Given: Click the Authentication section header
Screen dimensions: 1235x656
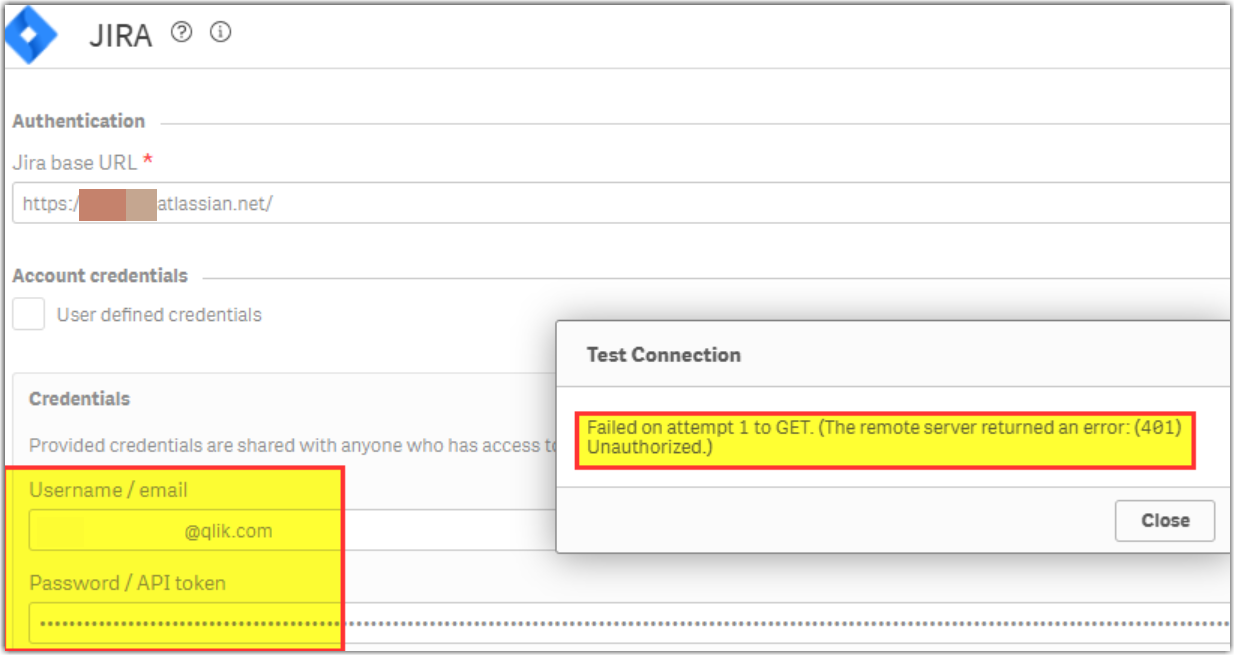Looking at the screenshot, I should [x=79, y=120].
